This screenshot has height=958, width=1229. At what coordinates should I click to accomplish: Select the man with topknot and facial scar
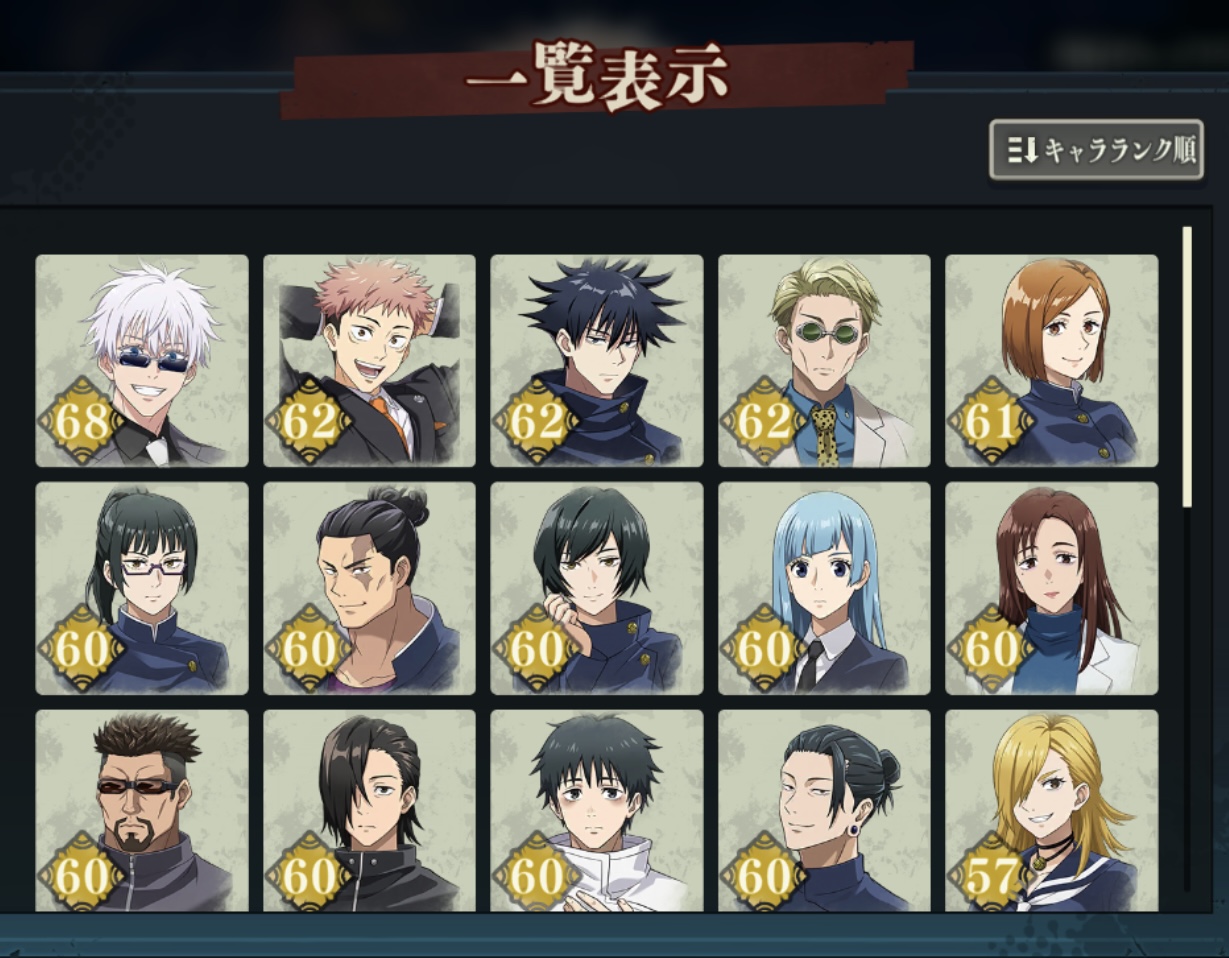coord(369,588)
